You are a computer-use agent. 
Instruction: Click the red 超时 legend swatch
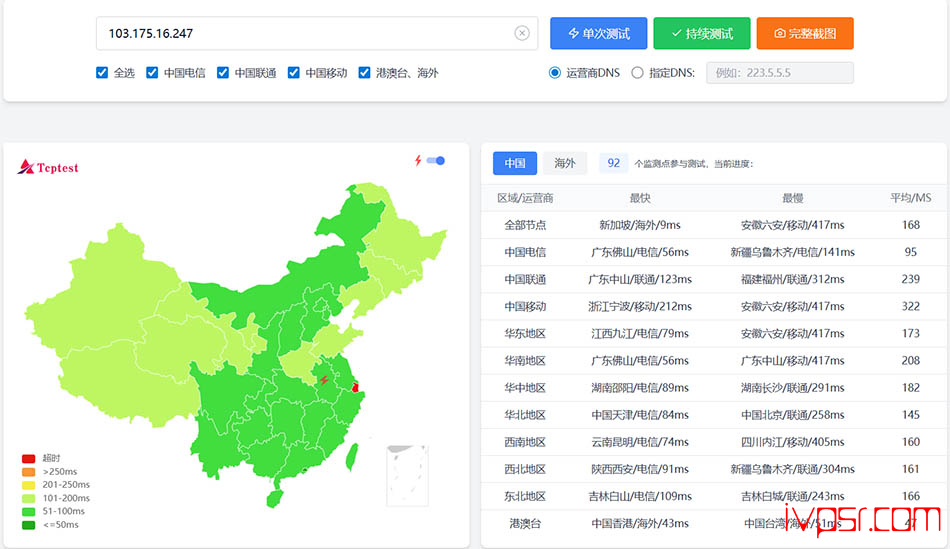pyautogui.click(x=28, y=458)
